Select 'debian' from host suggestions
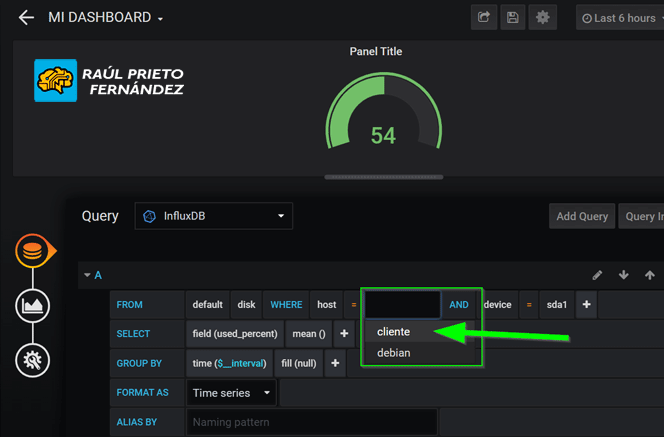Image resolution: width=664 pixels, height=437 pixels. [394, 353]
